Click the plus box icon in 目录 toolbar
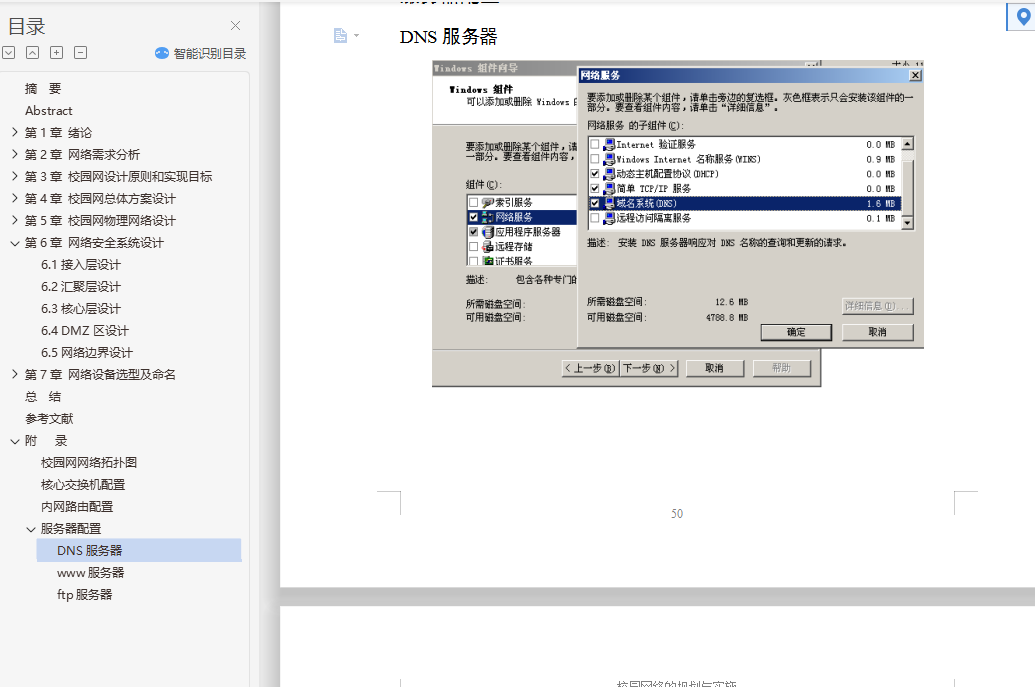1035x687 pixels. tap(57, 53)
